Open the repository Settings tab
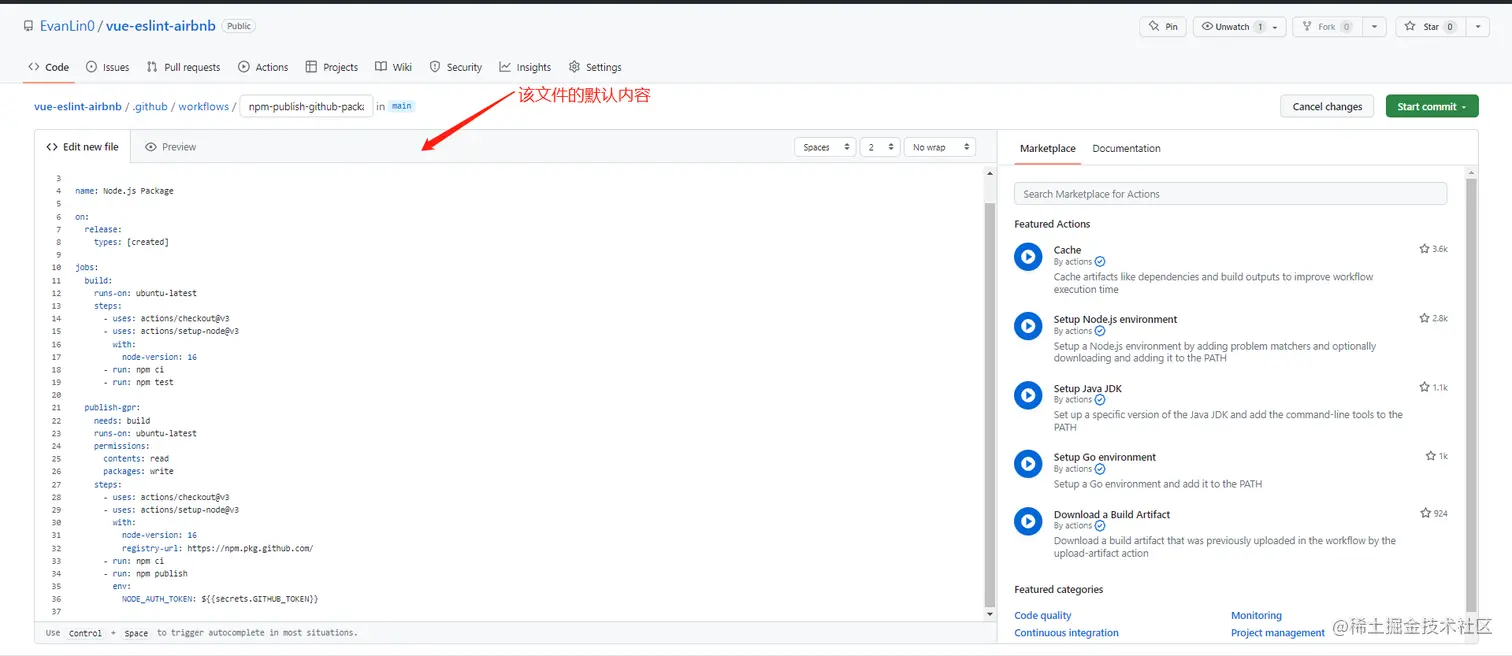 (x=595, y=67)
